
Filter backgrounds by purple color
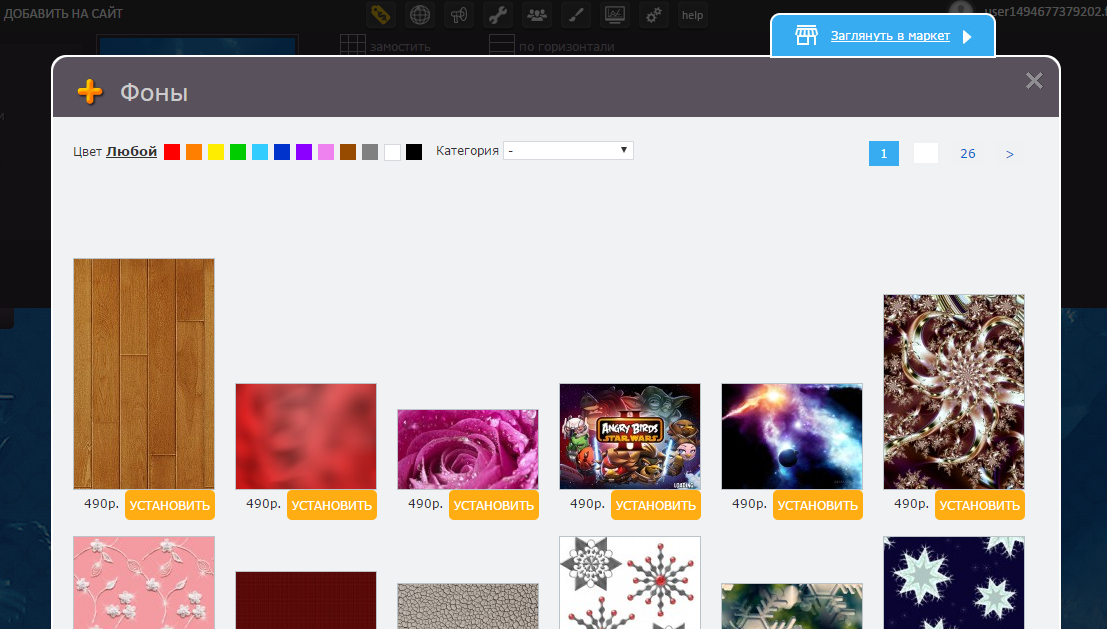pyautogui.click(x=304, y=152)
